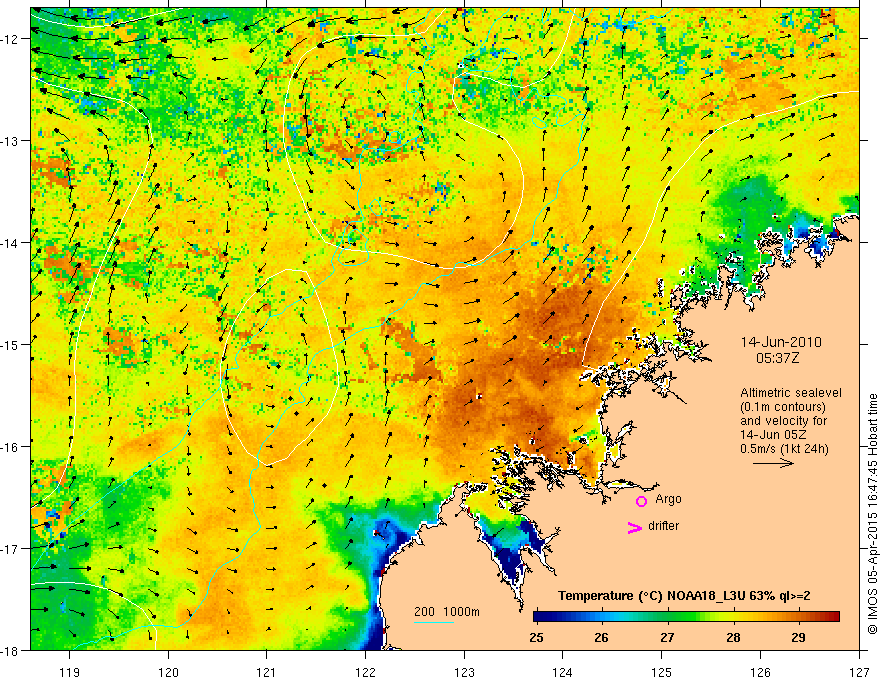This screenshot has height=680, width=880.
Task: Click the time label 05:37Z
Action: click(778, 358)
